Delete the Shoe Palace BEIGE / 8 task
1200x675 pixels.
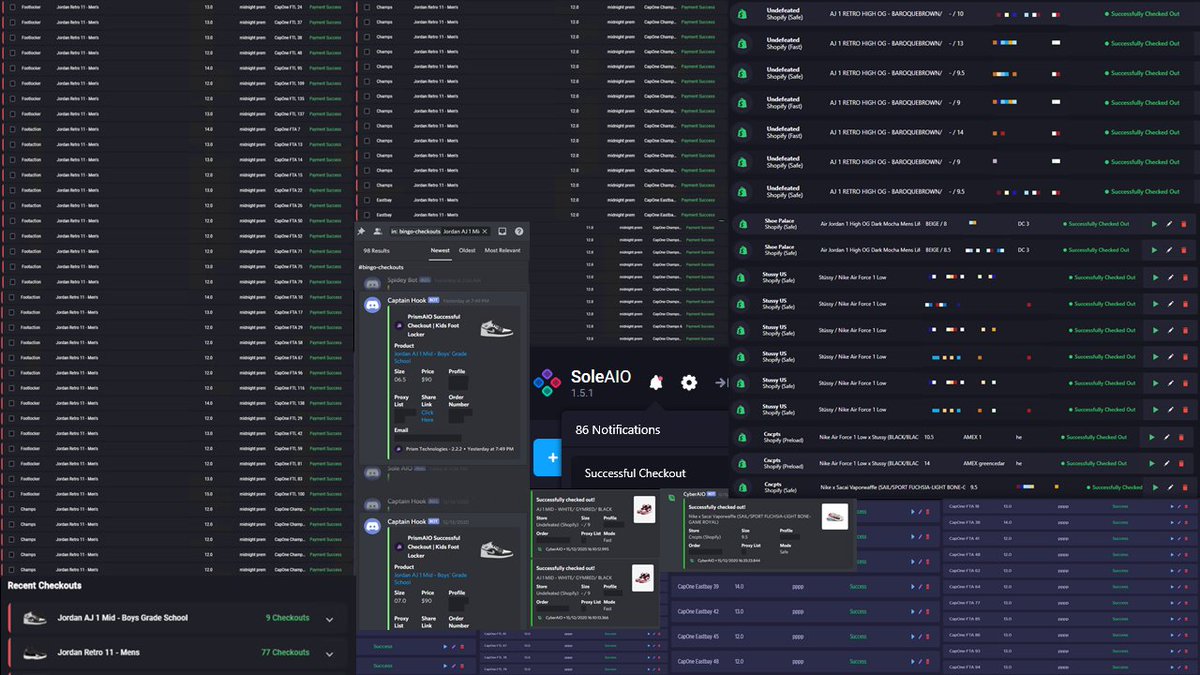[1184, 224]
